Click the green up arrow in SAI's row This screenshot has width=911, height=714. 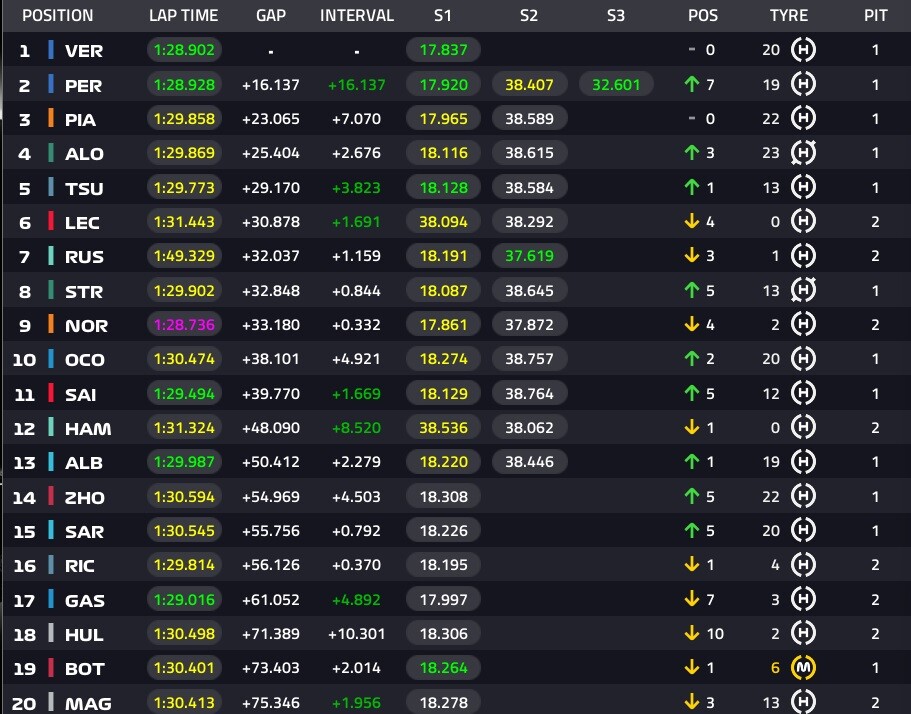tap(690, 394)
